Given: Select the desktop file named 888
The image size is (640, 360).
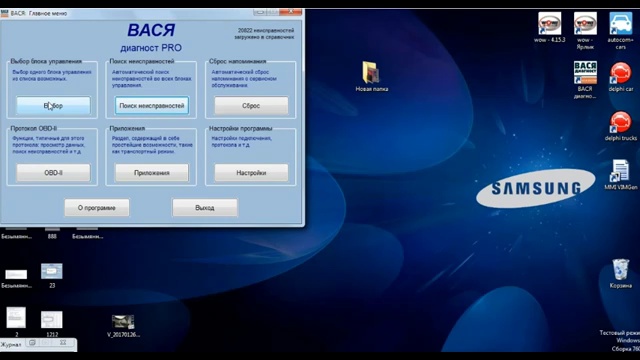Looking at the screenshot, I should pos(52,233).
